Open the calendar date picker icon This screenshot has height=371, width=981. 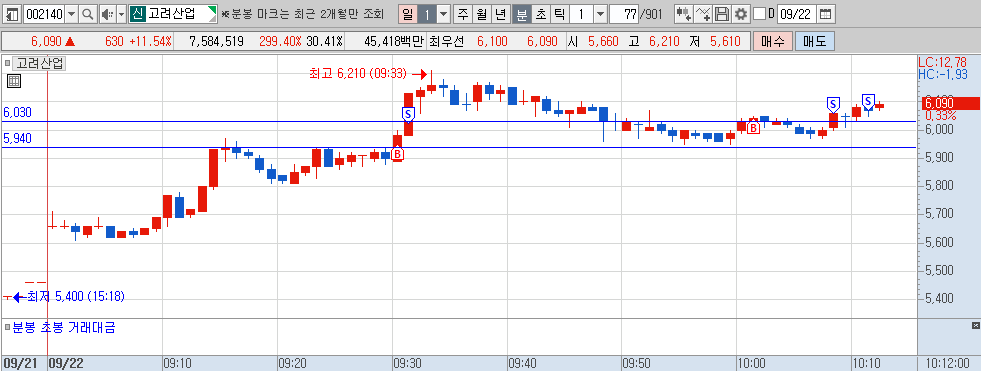tap(826, 13)
